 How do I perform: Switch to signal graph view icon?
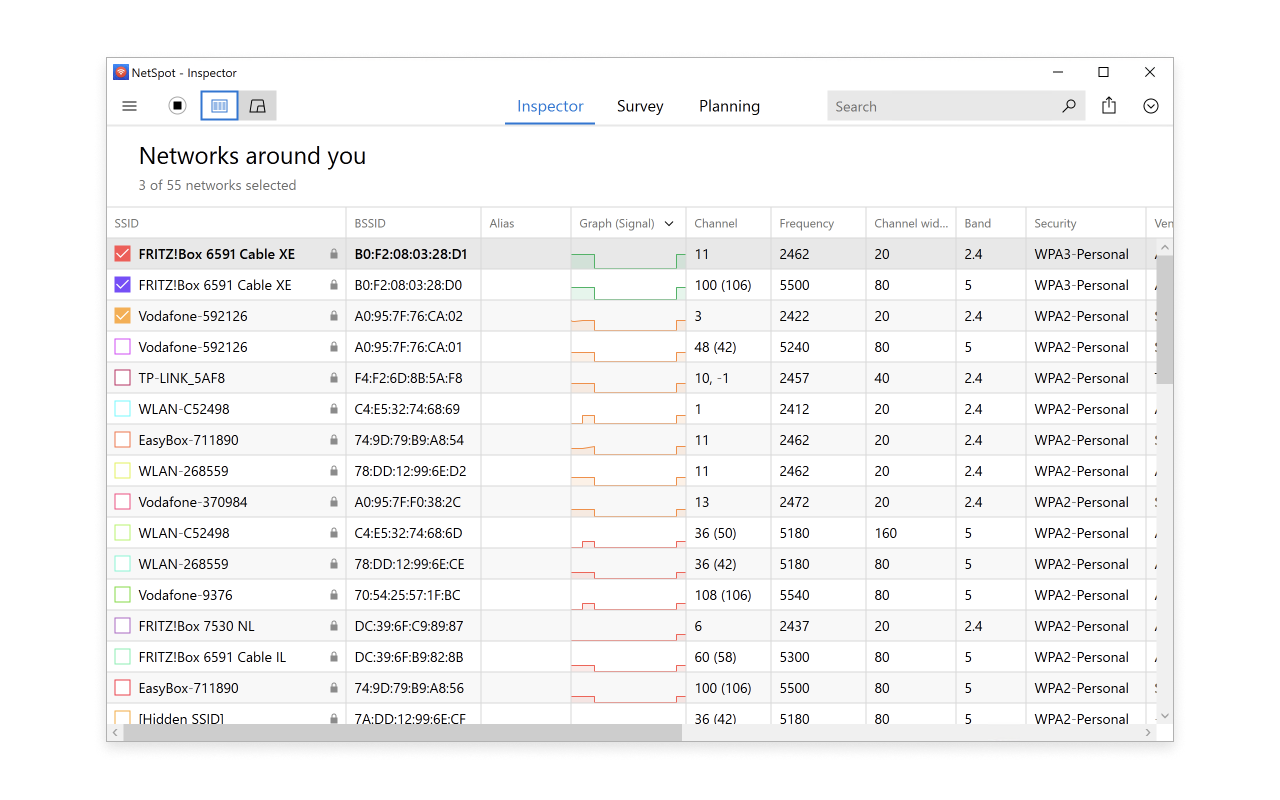(x=257, y=106)
